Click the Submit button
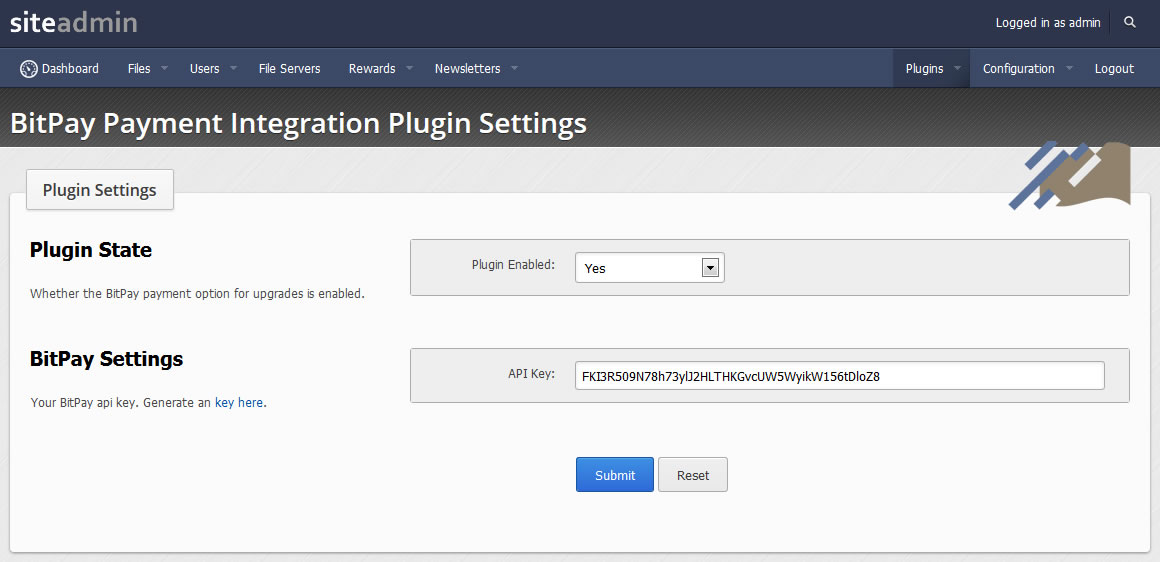This screenshot has height=562, width=1160. coord(615,475)
